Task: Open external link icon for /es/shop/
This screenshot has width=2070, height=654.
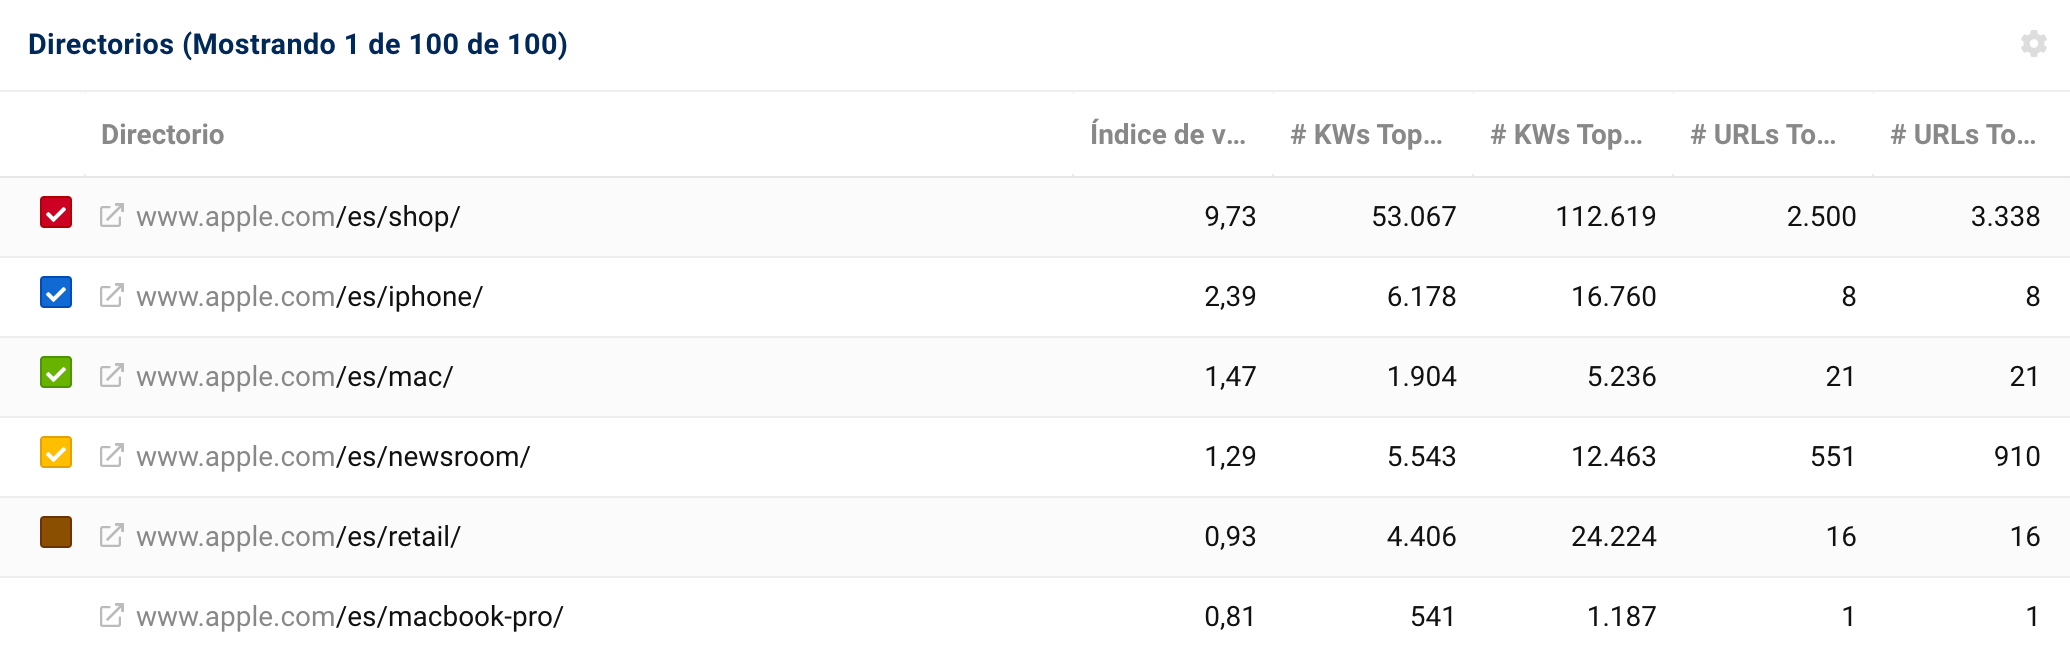Action: [x=111, y=216]
